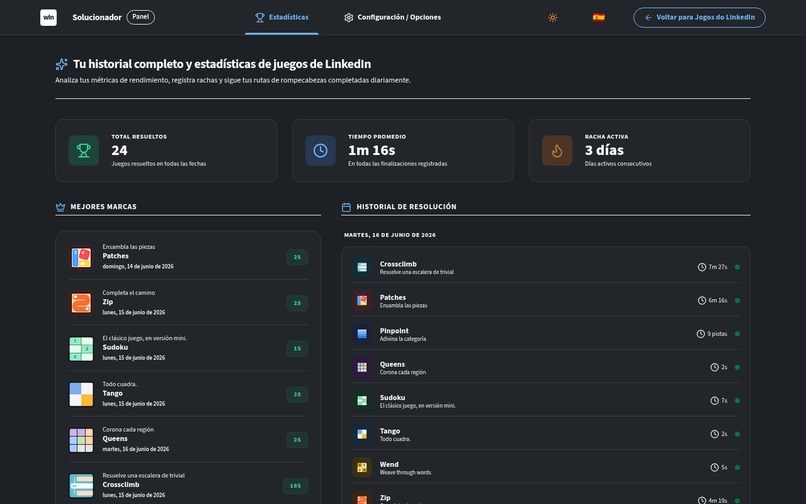Click Tango icon in history list
806x504 pixels.
pos(362,434)
